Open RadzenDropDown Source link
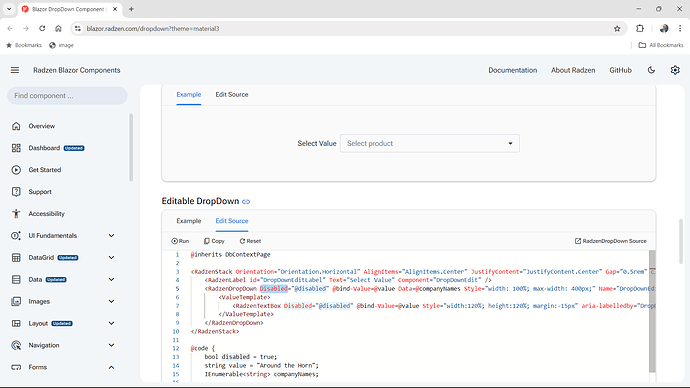This screenshot has height=388, width=690. coord(610,241)
